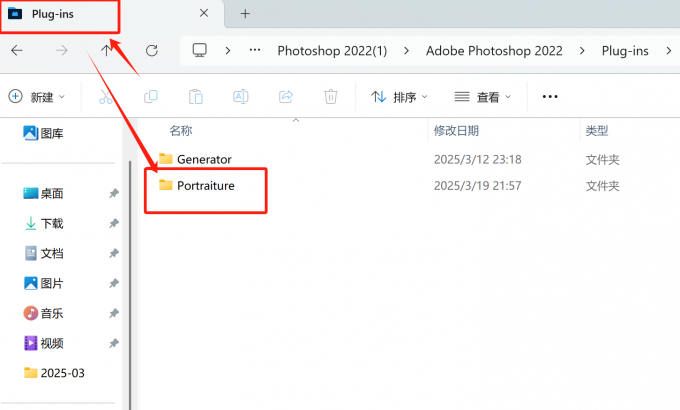Click the 文件夹 type of Portraiture row
This screenshot has width=680, height=410.
coord(602,186)
